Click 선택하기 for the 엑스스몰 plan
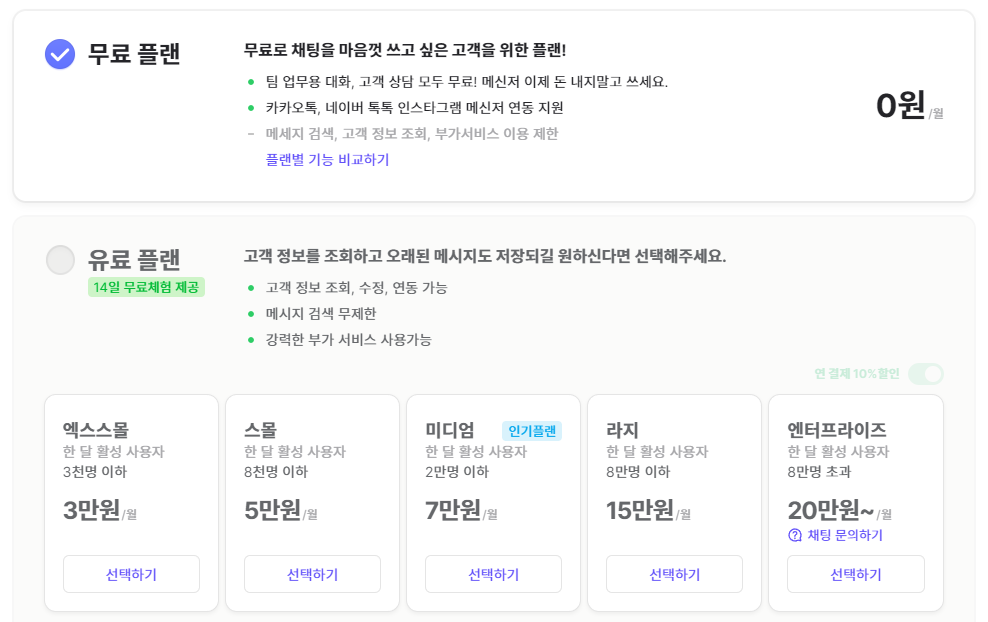Image resolution: width=988 pixels, height=622 pixels. pos(131,574)
